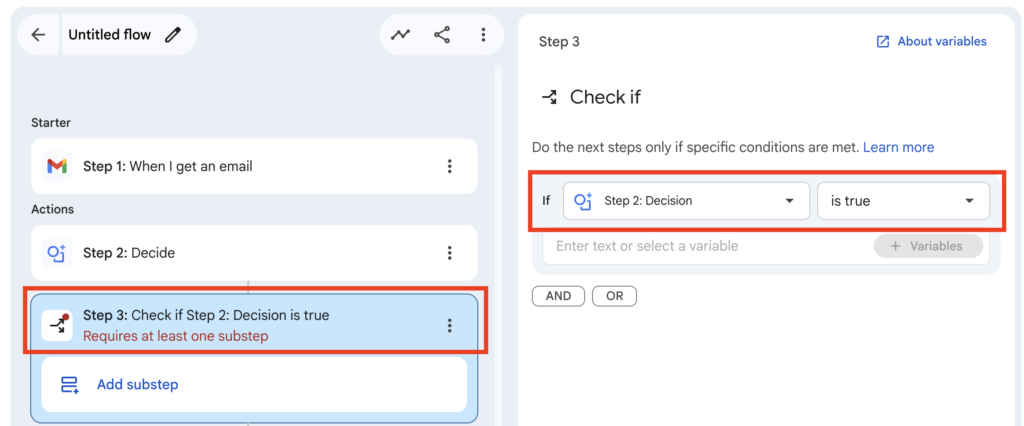Image resolution: width=1024 pixels, height=426 pixels.
Task: Open Step 3 three-dot options menu
Action: pyautogui.click(x=450, y=325)
